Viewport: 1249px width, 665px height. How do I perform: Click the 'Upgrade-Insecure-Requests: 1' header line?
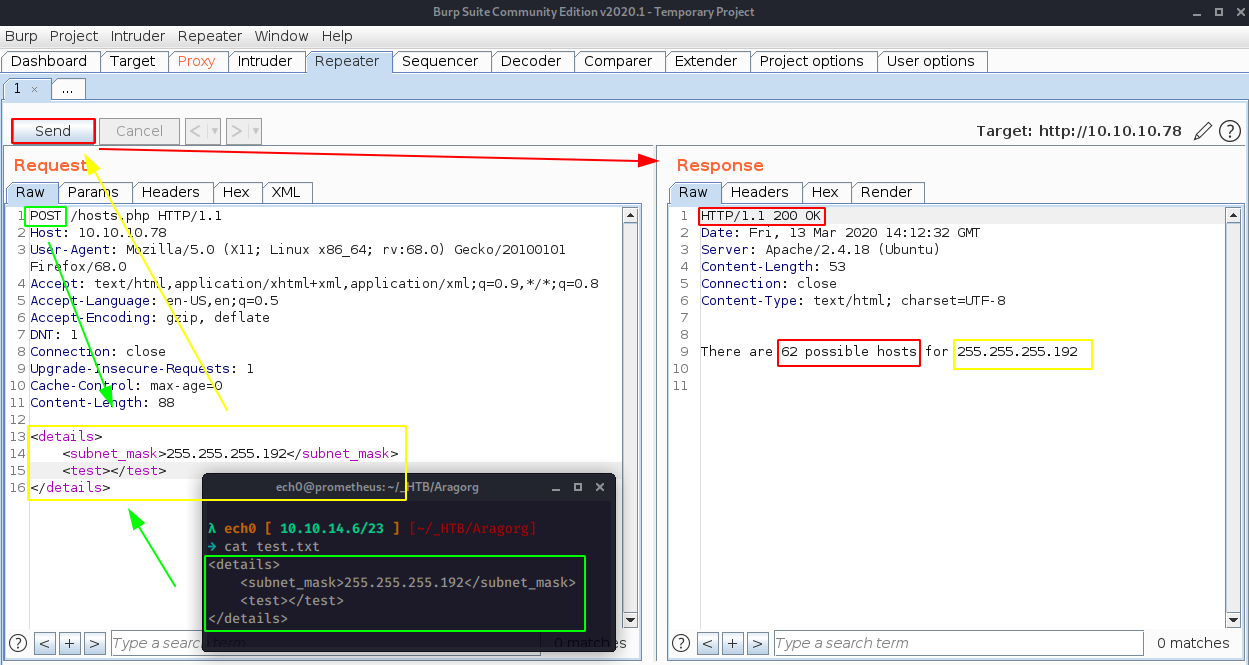tap(142, 368)
